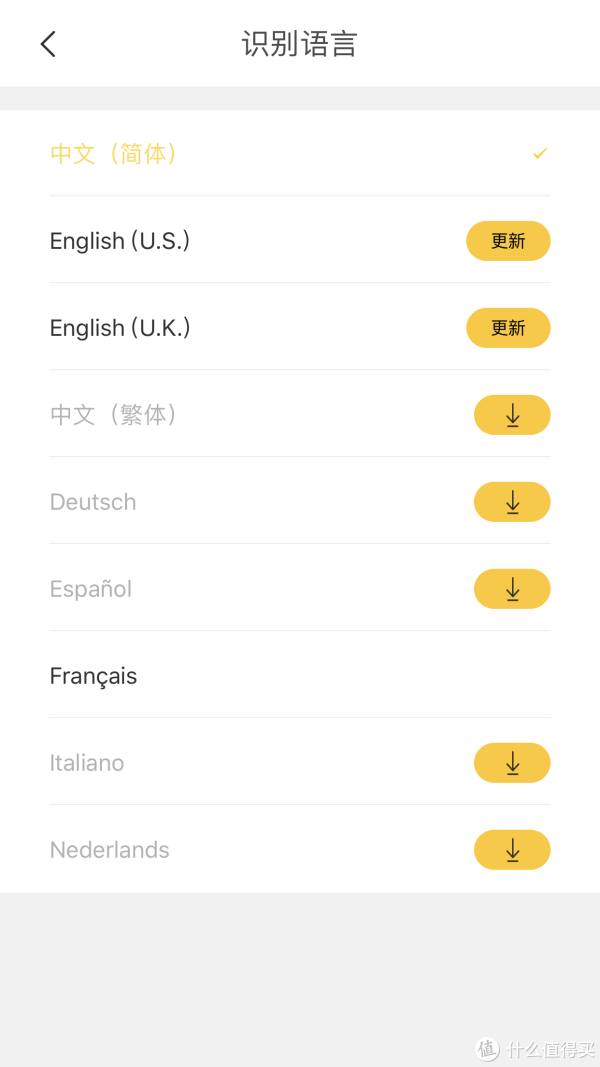
Task: Tap the checkmark next to 中文（简体）
Action: (540, 154)
